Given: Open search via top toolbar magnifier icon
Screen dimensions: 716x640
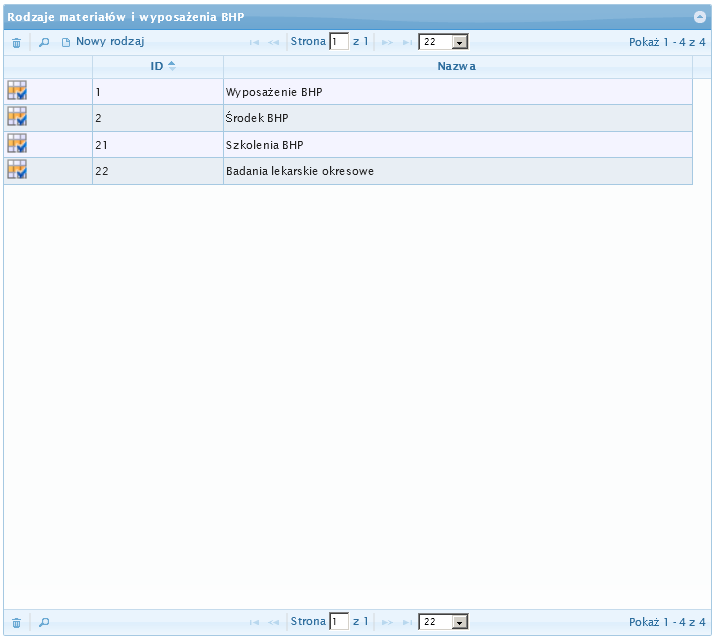Looking at the screenshot, I should coord(44,42).
